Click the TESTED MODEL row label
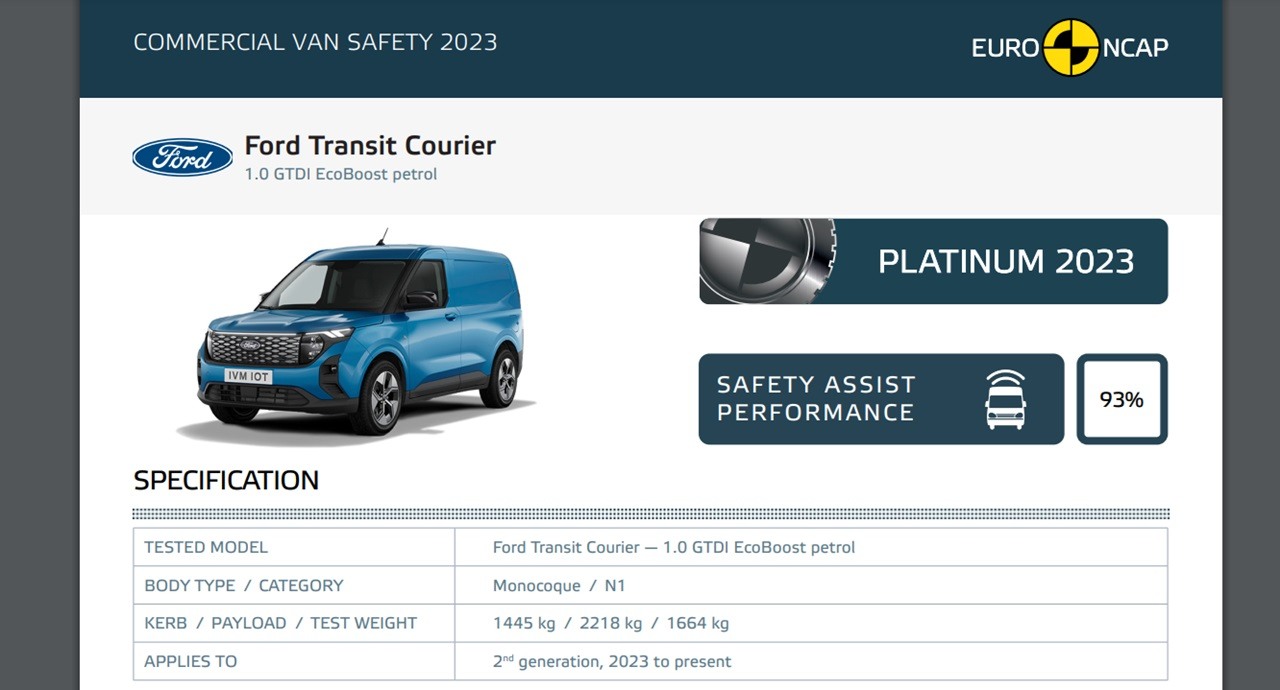 pos(206,547)
